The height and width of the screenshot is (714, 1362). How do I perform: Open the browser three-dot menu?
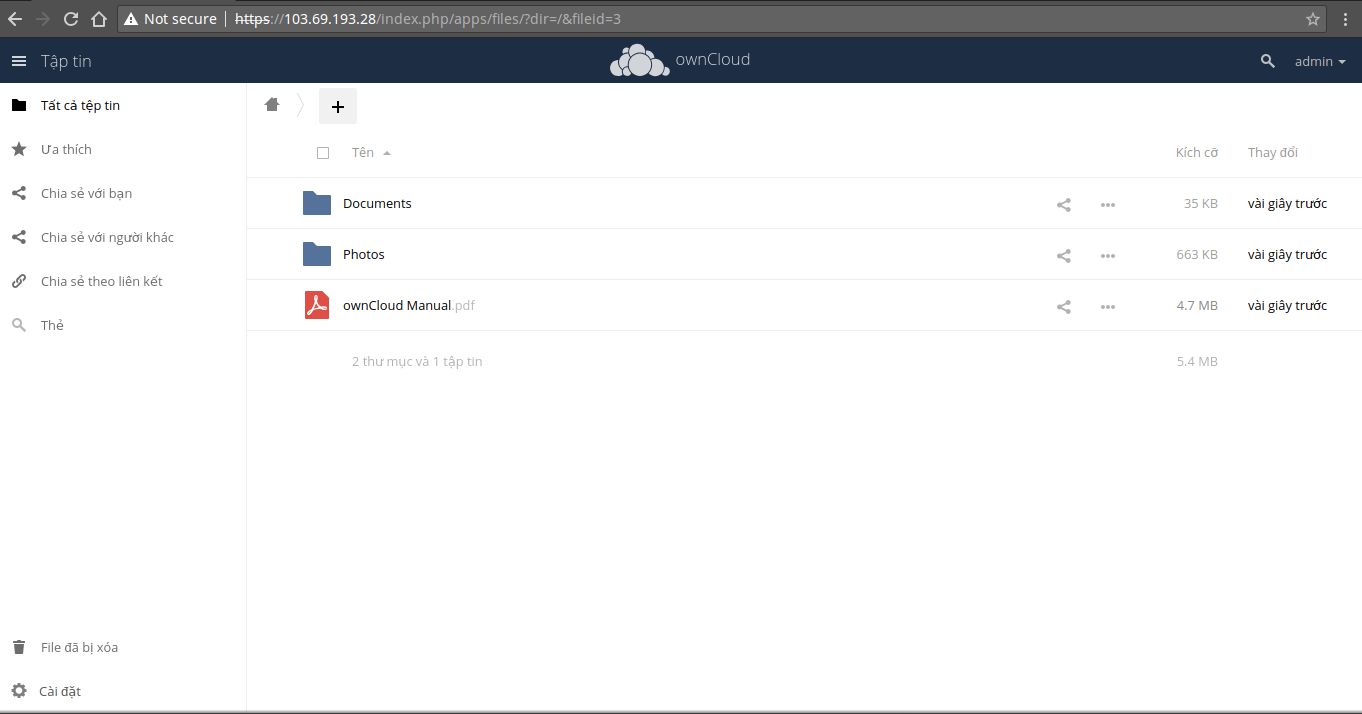(1346, 18)
